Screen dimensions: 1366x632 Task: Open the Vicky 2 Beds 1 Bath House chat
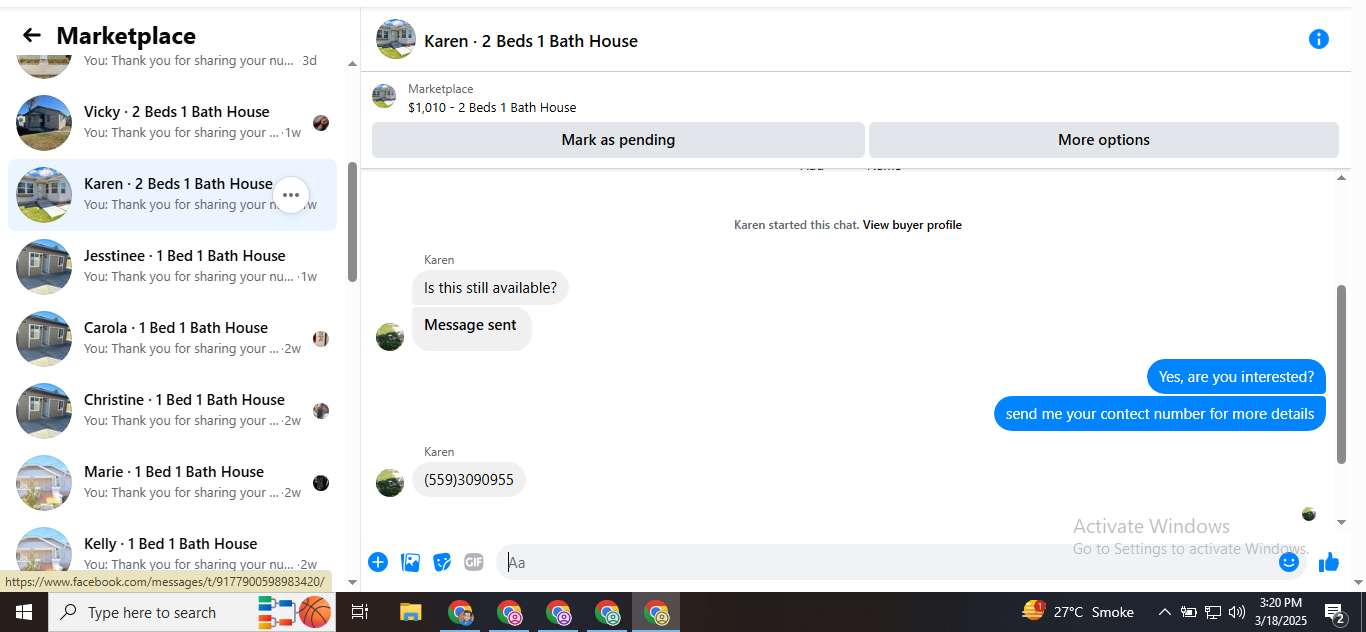172,123
